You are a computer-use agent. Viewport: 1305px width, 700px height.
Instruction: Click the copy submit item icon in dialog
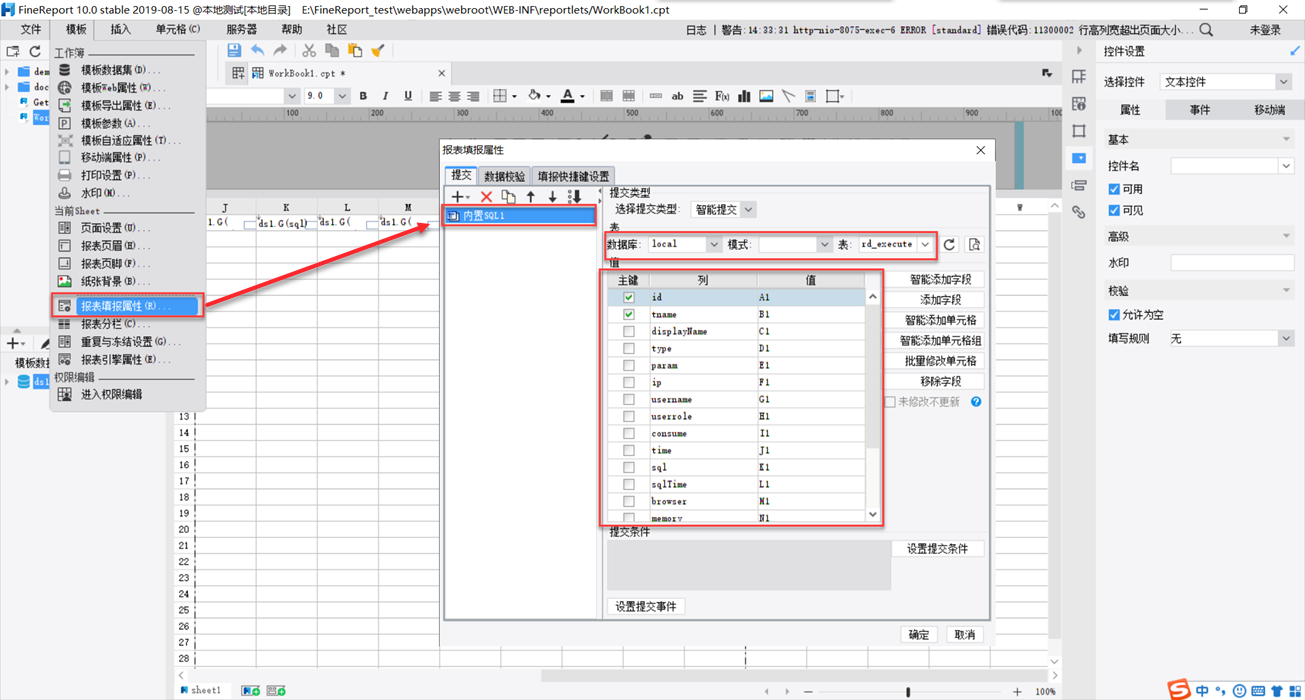tap(508, 197)
